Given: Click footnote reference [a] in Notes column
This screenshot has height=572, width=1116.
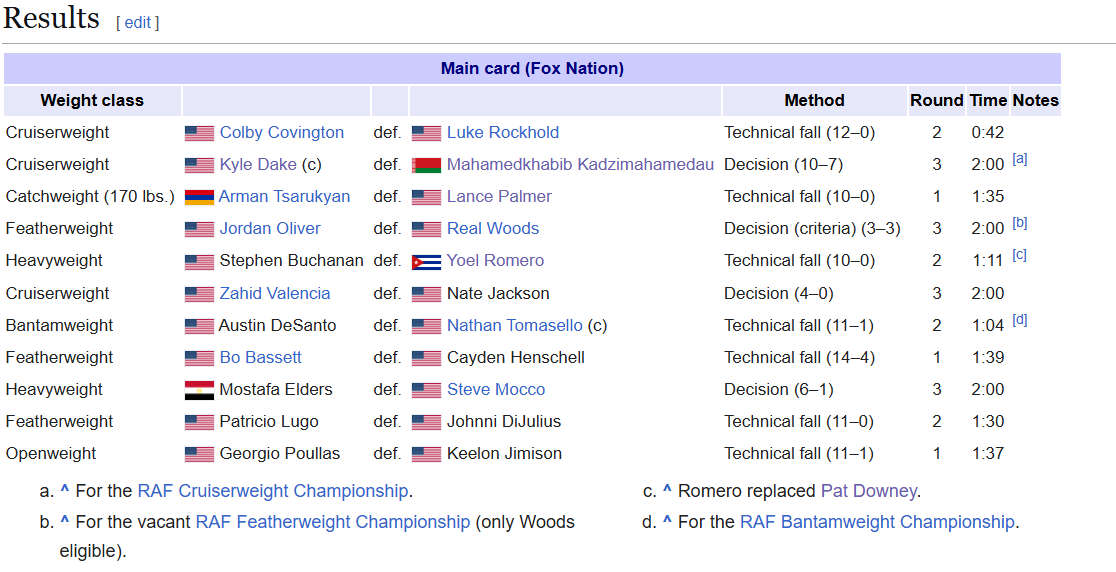Looking at the screenshot, I should click(x=1019, y=159).
